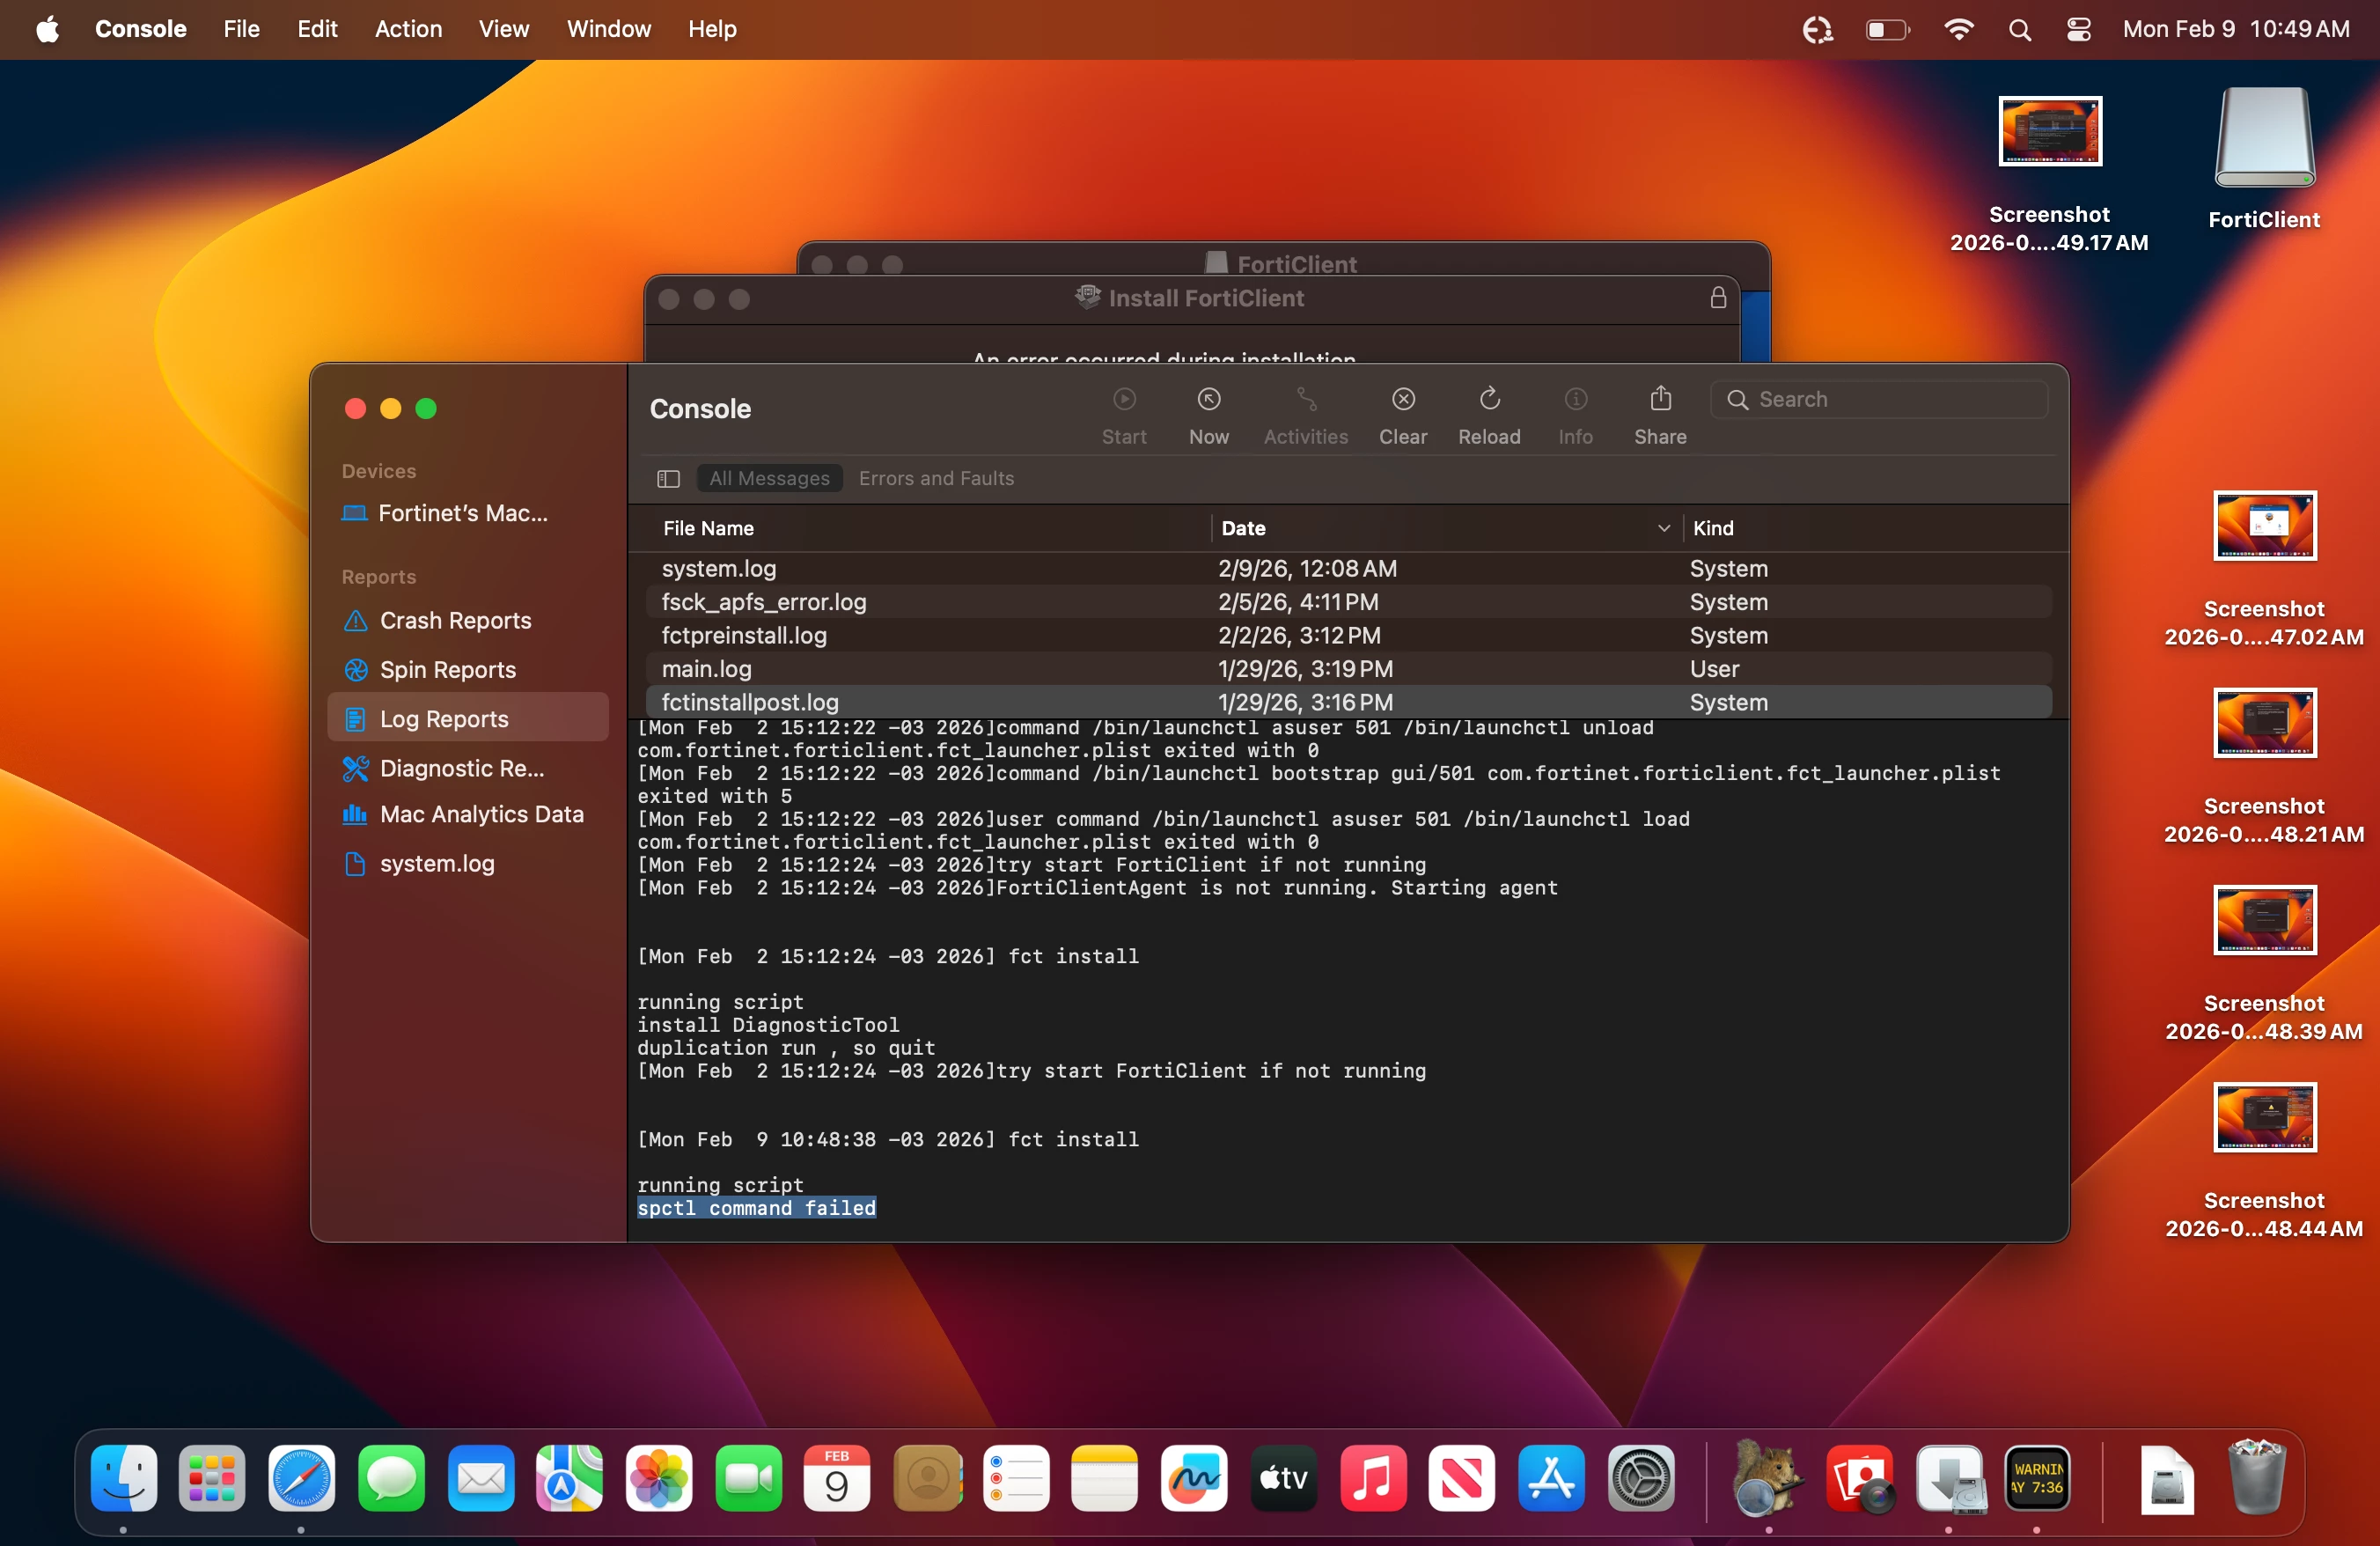Click the lock icon in Install FortiClient window

(1718, 298)
